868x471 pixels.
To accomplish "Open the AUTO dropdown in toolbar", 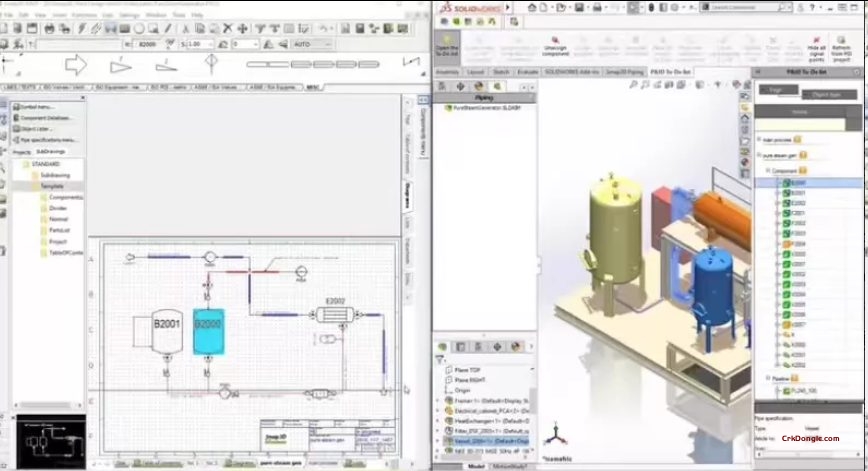I will coord(314,45).
